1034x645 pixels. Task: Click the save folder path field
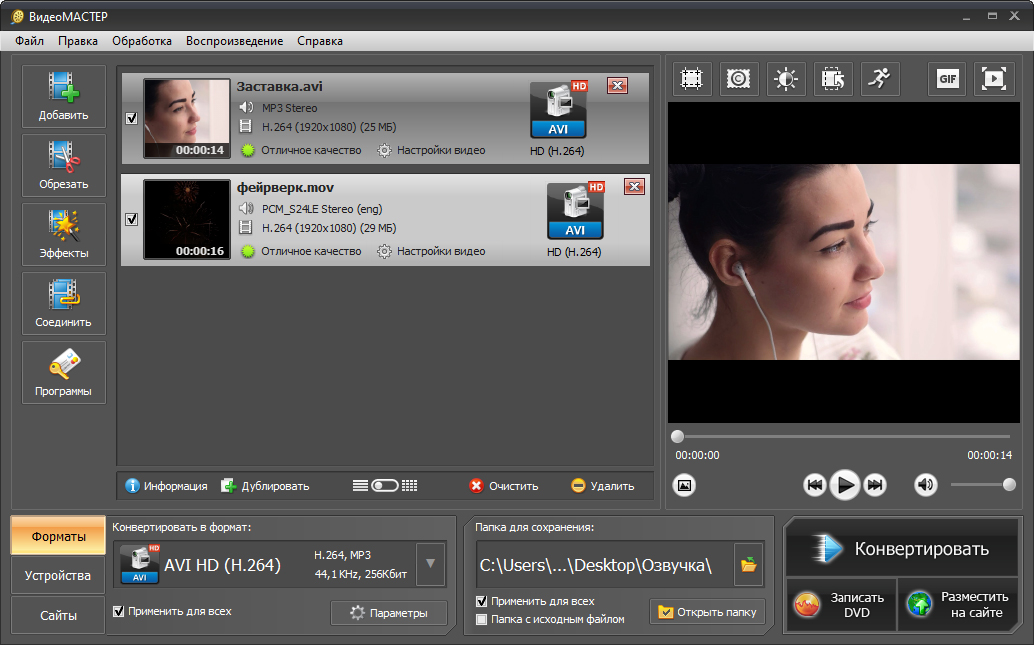(x=605, y=565)
